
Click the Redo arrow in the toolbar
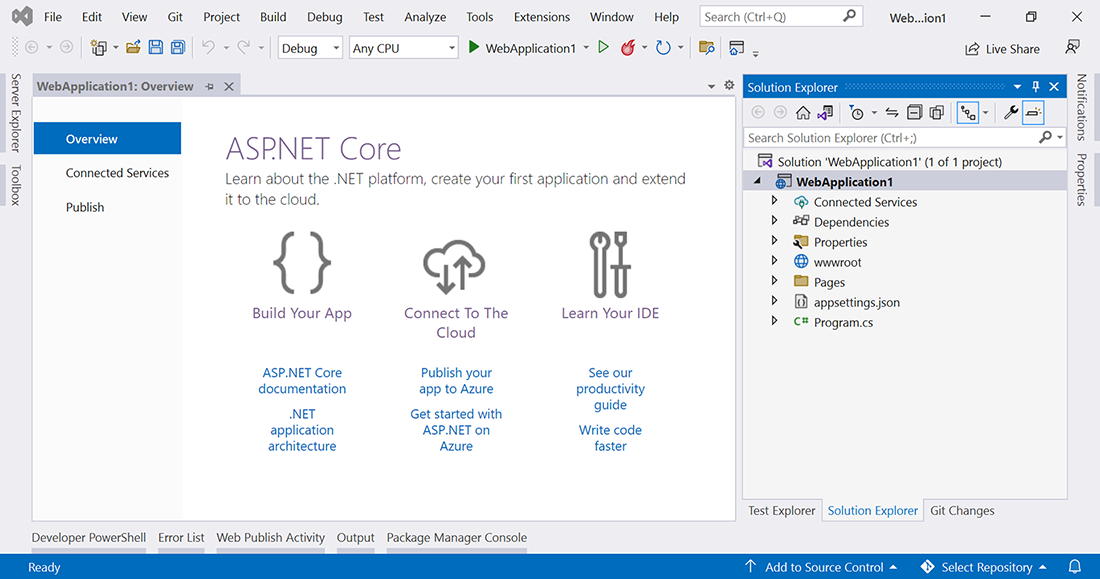point(243,48)
